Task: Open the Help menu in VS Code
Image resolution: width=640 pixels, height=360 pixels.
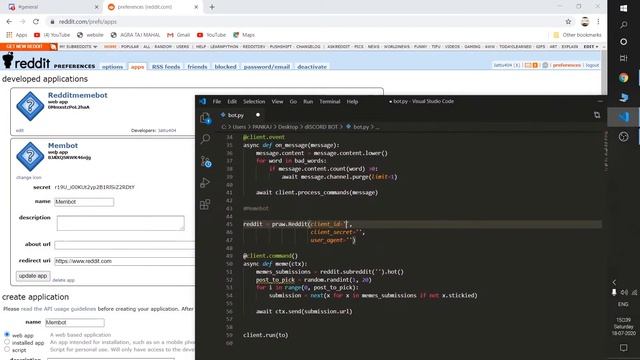Action: 352,101
